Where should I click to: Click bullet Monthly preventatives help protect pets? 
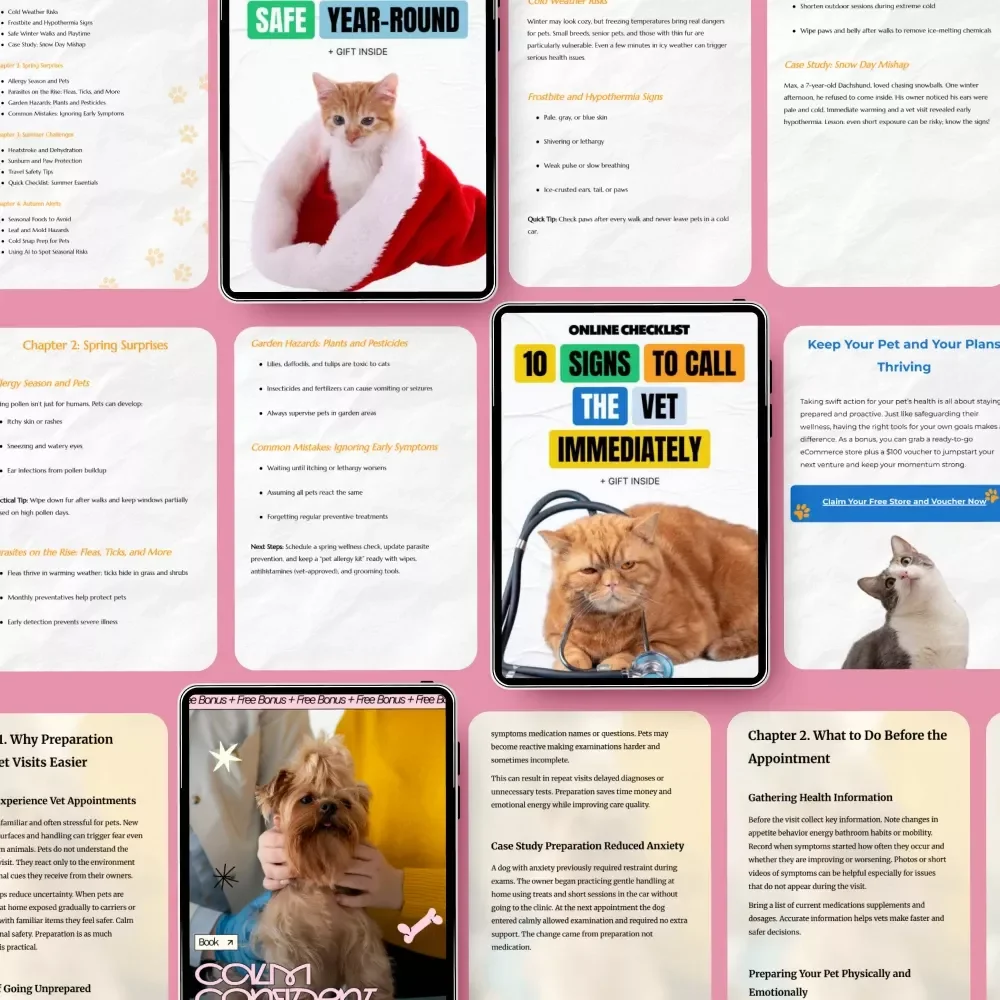pyautogui.click(x=66, y=598)
